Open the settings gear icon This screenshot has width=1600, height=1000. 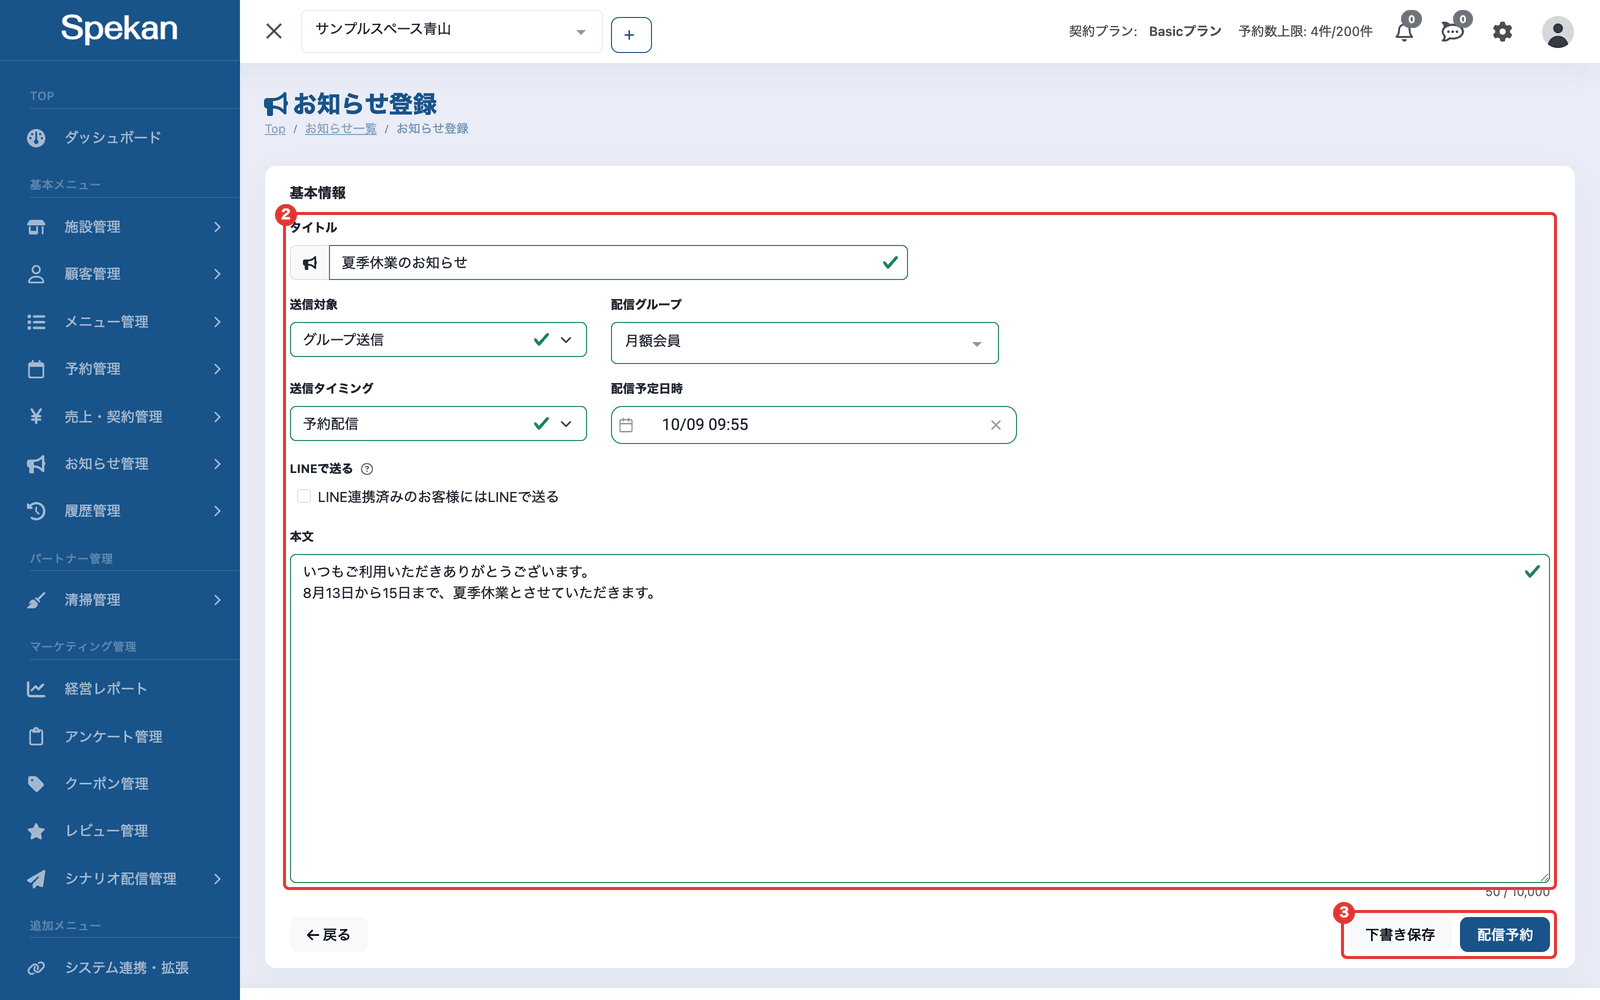coord(1502,32)
